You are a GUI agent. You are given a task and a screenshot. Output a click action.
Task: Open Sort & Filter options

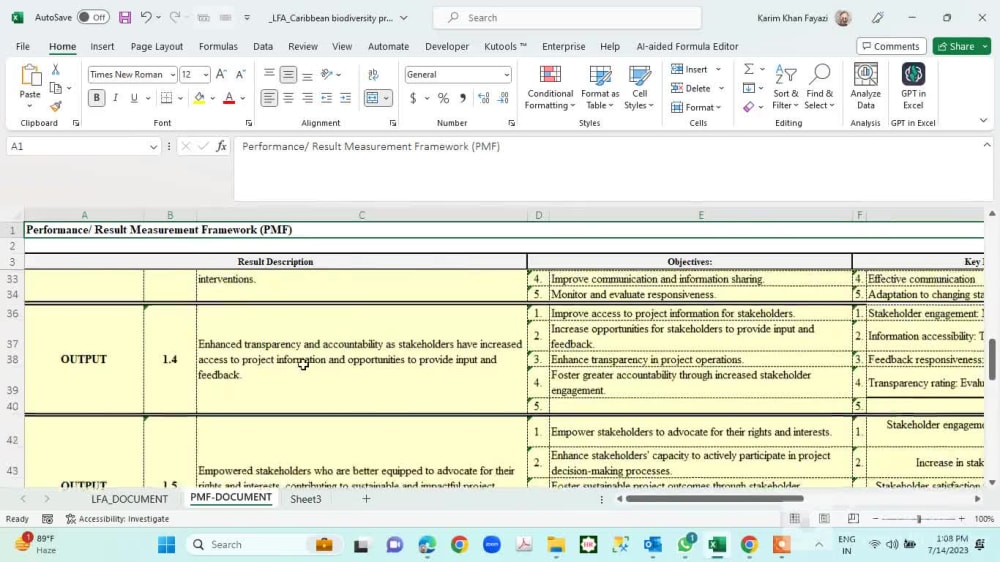[786, 87]
